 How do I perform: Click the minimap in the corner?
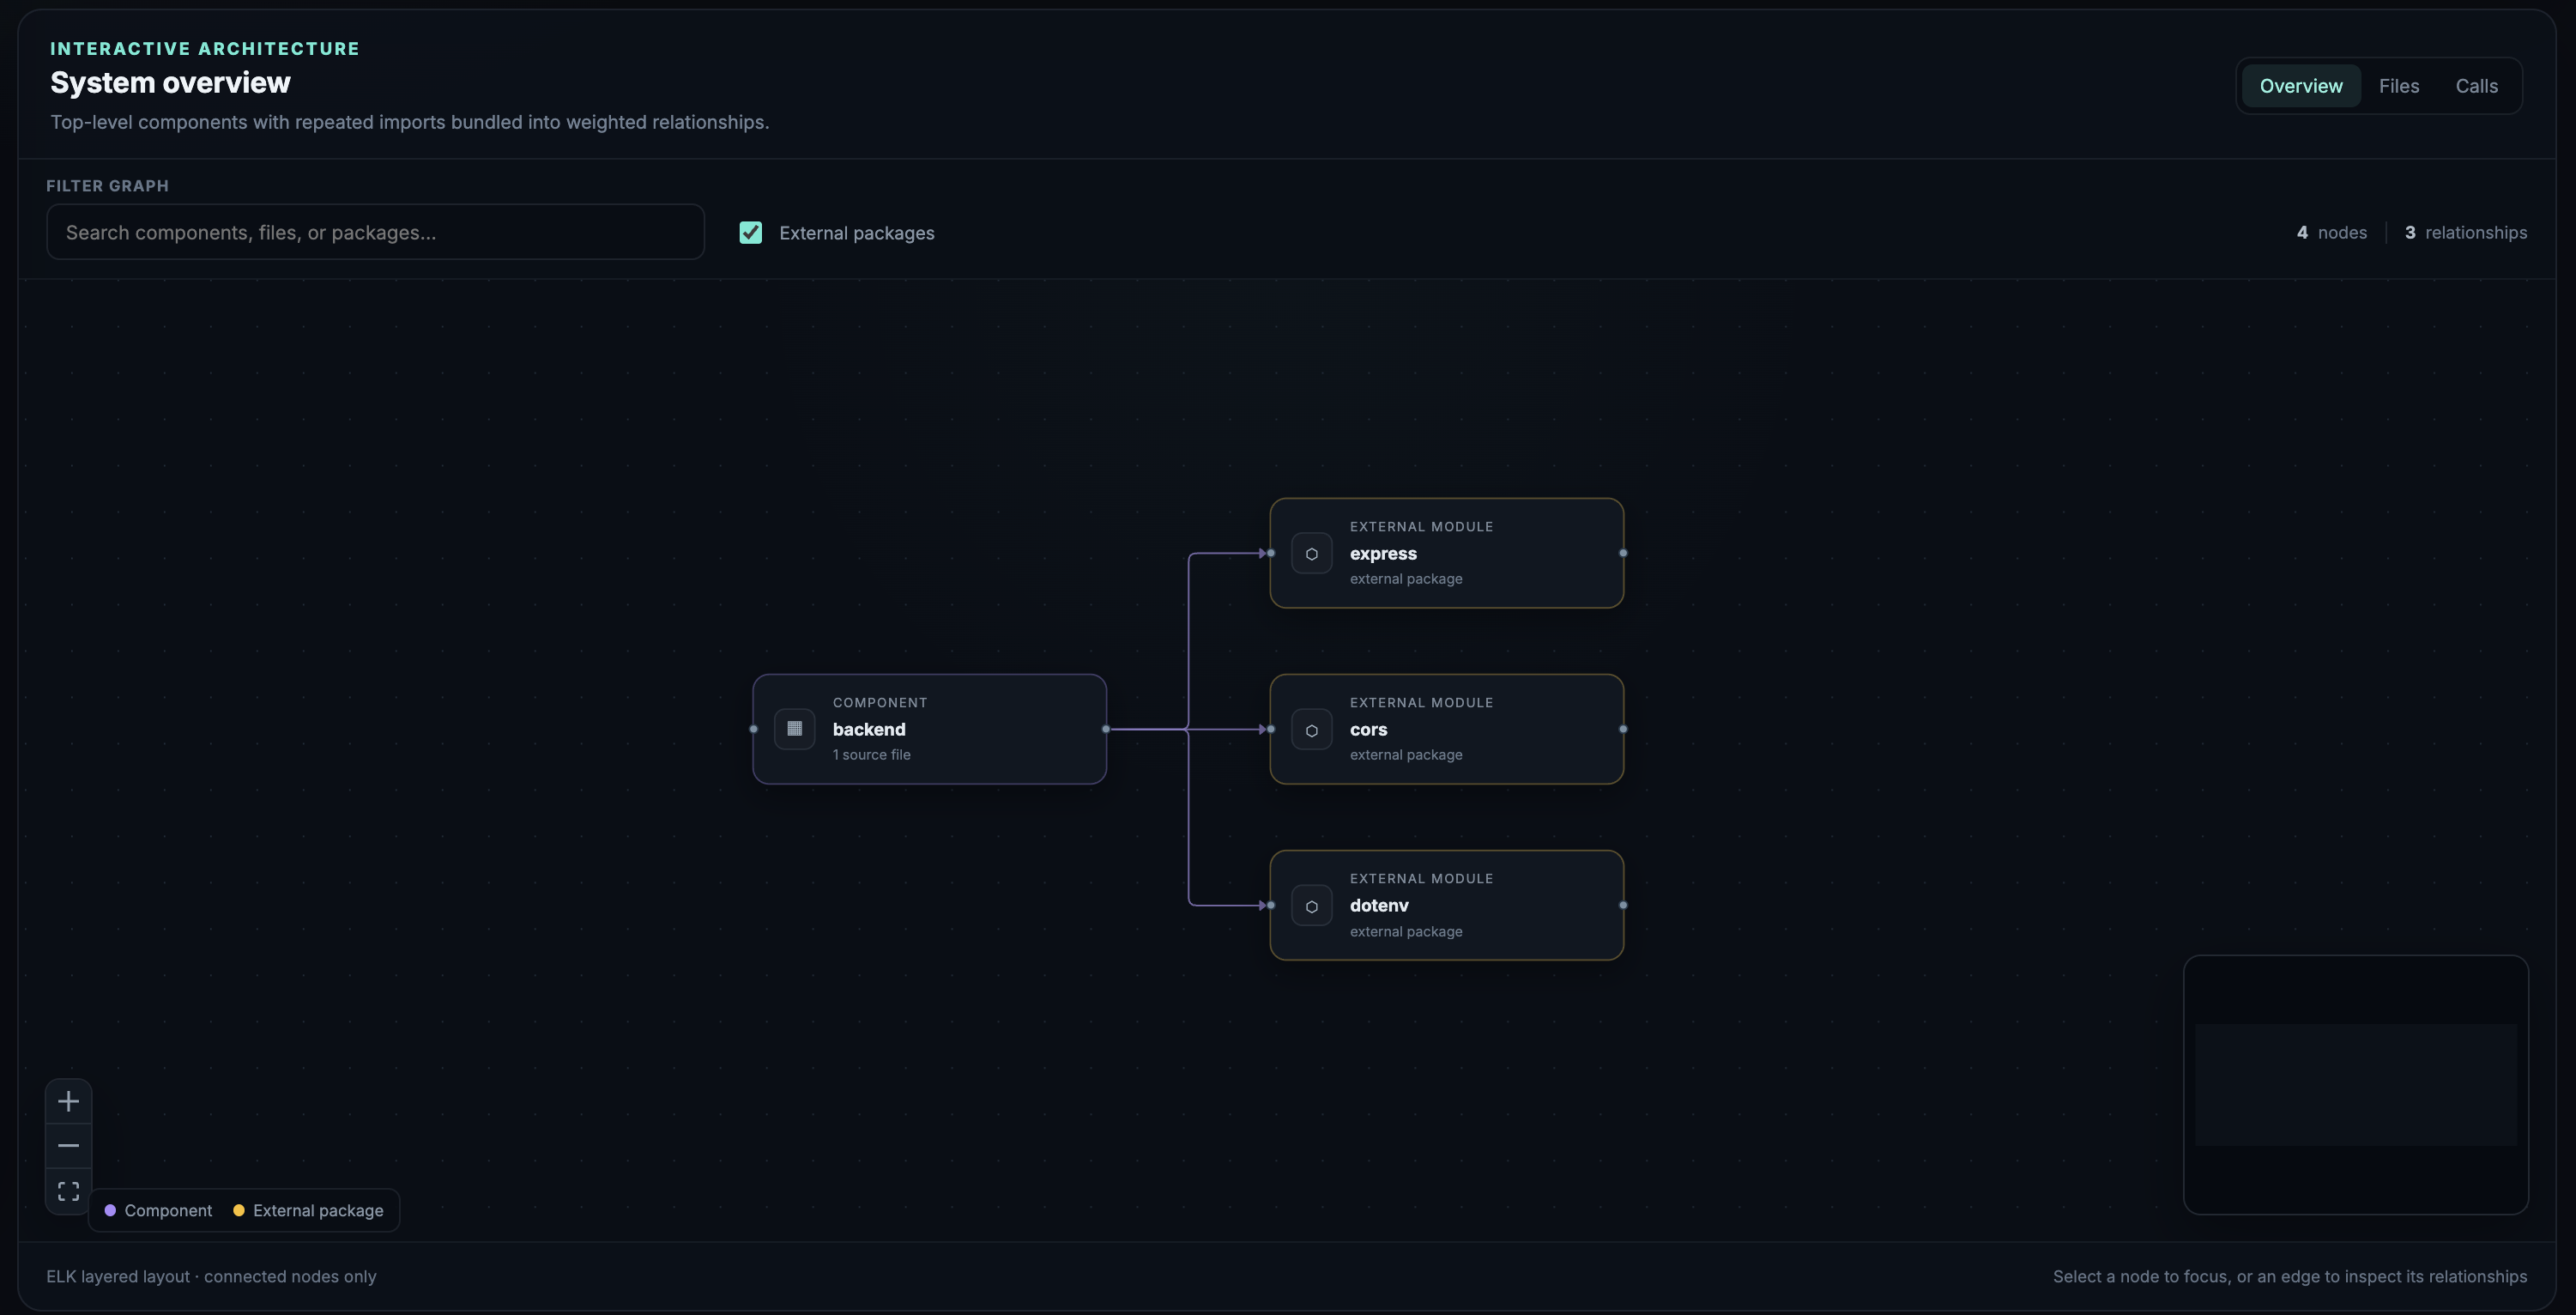(x=2355, y=1085)
